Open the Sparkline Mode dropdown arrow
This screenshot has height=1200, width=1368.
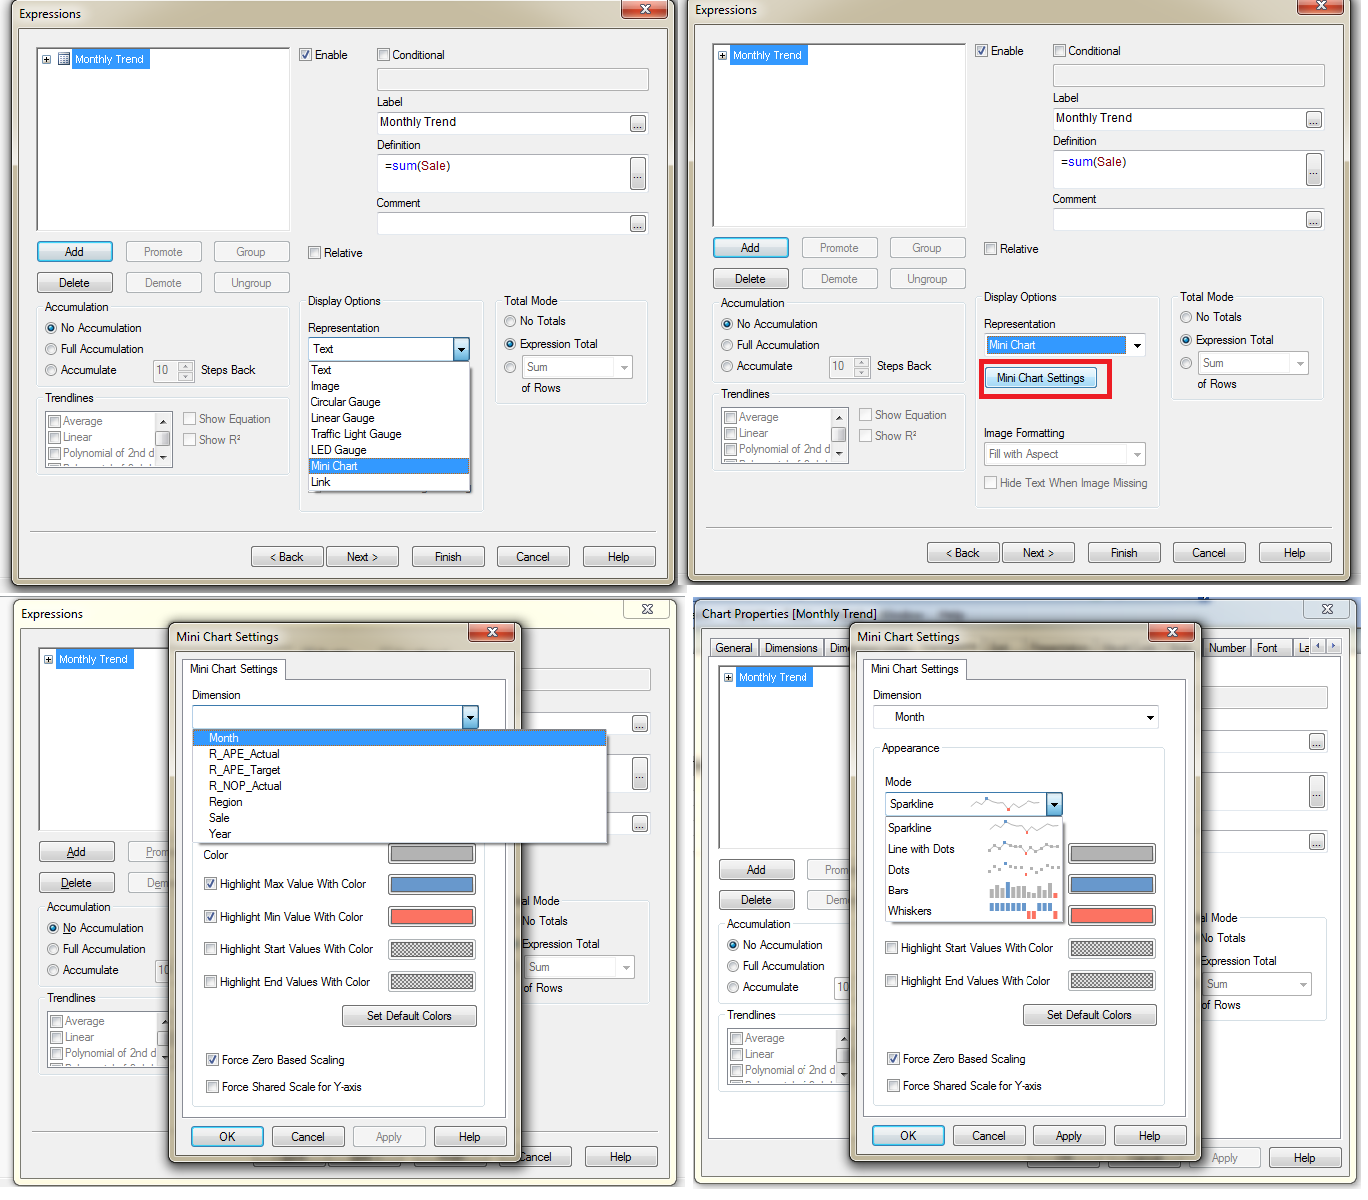point(1054,804)
